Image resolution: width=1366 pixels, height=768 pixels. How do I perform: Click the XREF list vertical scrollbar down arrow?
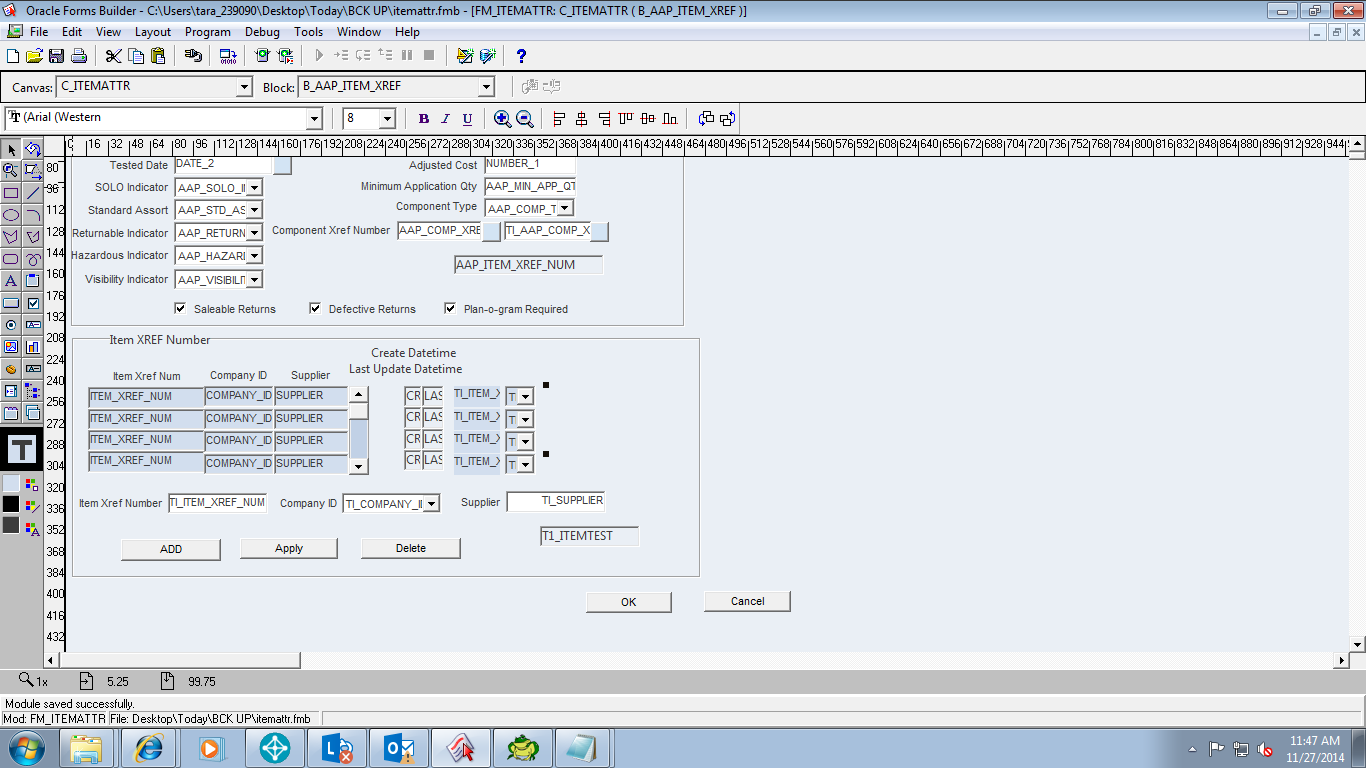[x=359, y=466]
